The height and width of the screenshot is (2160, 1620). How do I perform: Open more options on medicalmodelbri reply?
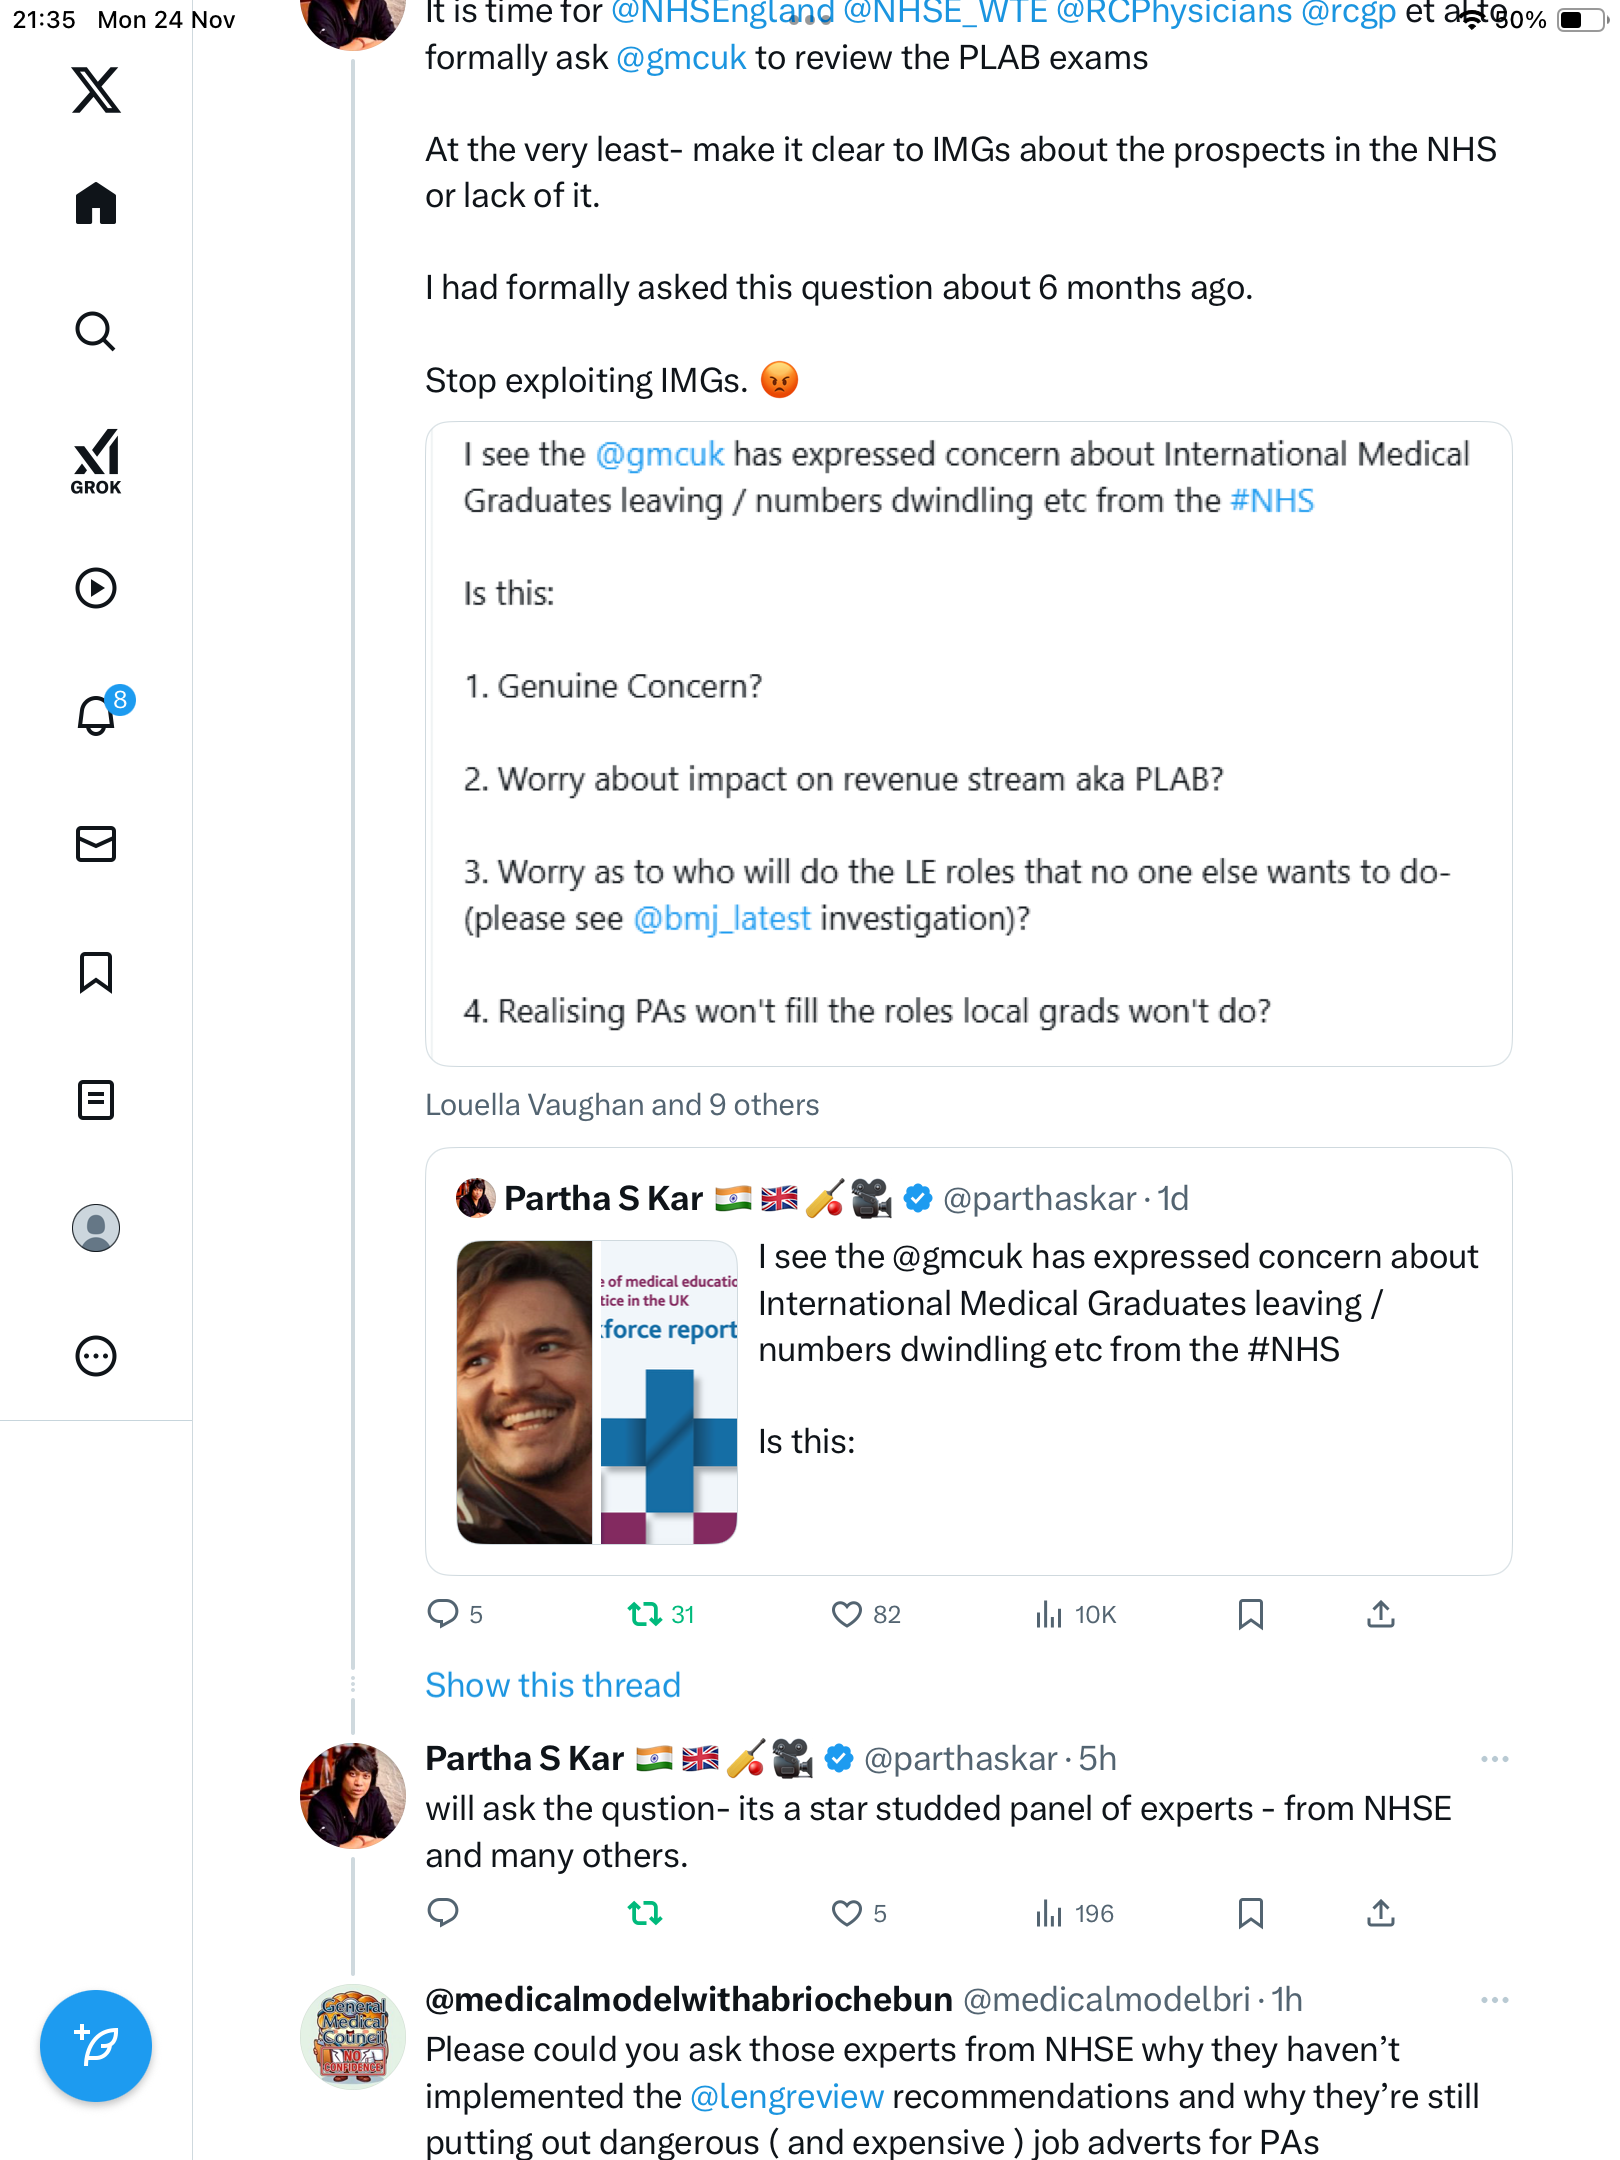pyautogui.click(x=1494, y=2000)
